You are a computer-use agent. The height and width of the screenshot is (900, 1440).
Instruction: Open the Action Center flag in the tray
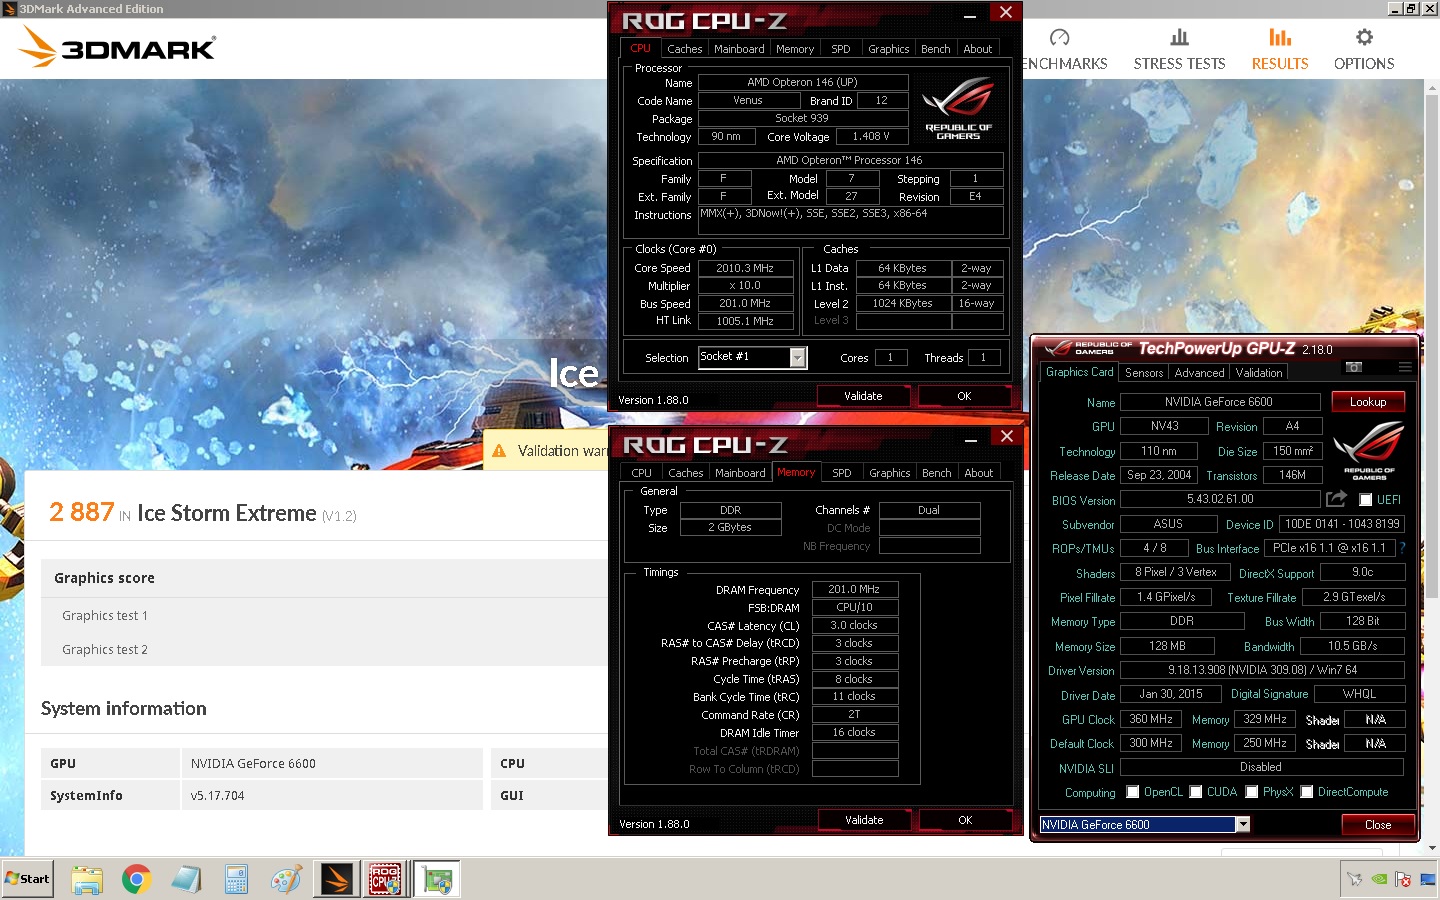point(1403,880)
